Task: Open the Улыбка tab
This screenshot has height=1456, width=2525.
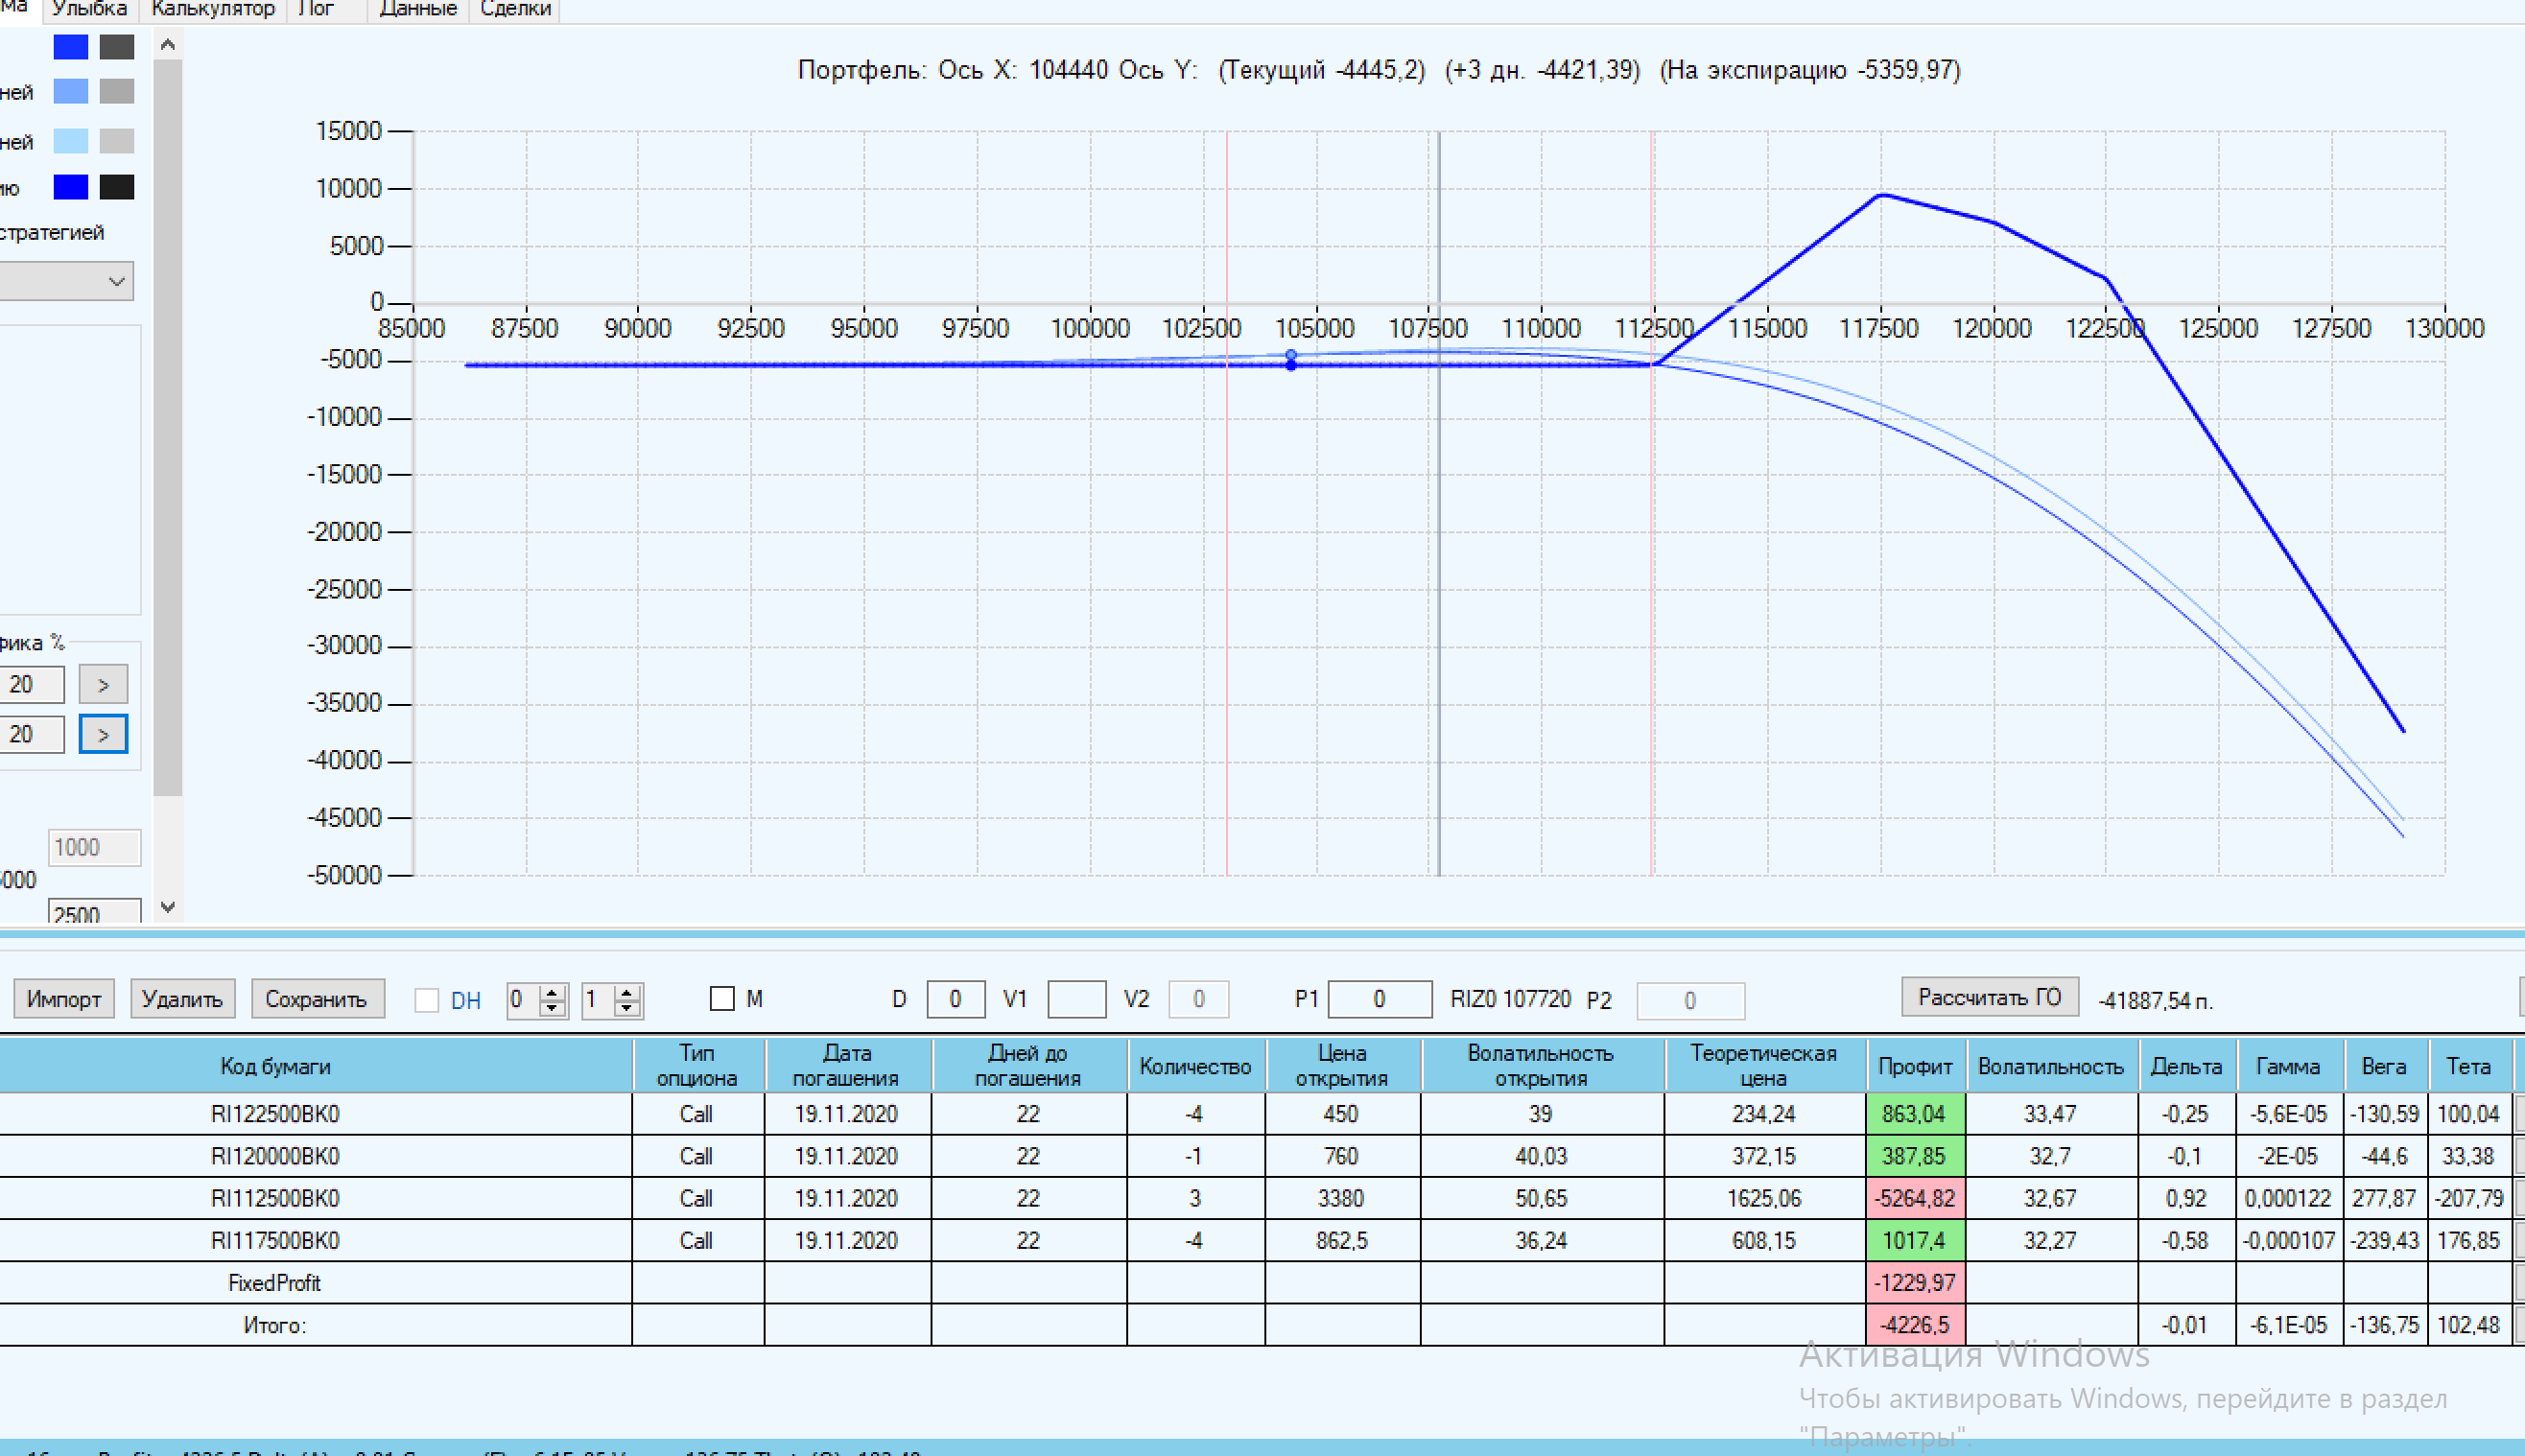Action: [89, 9]
